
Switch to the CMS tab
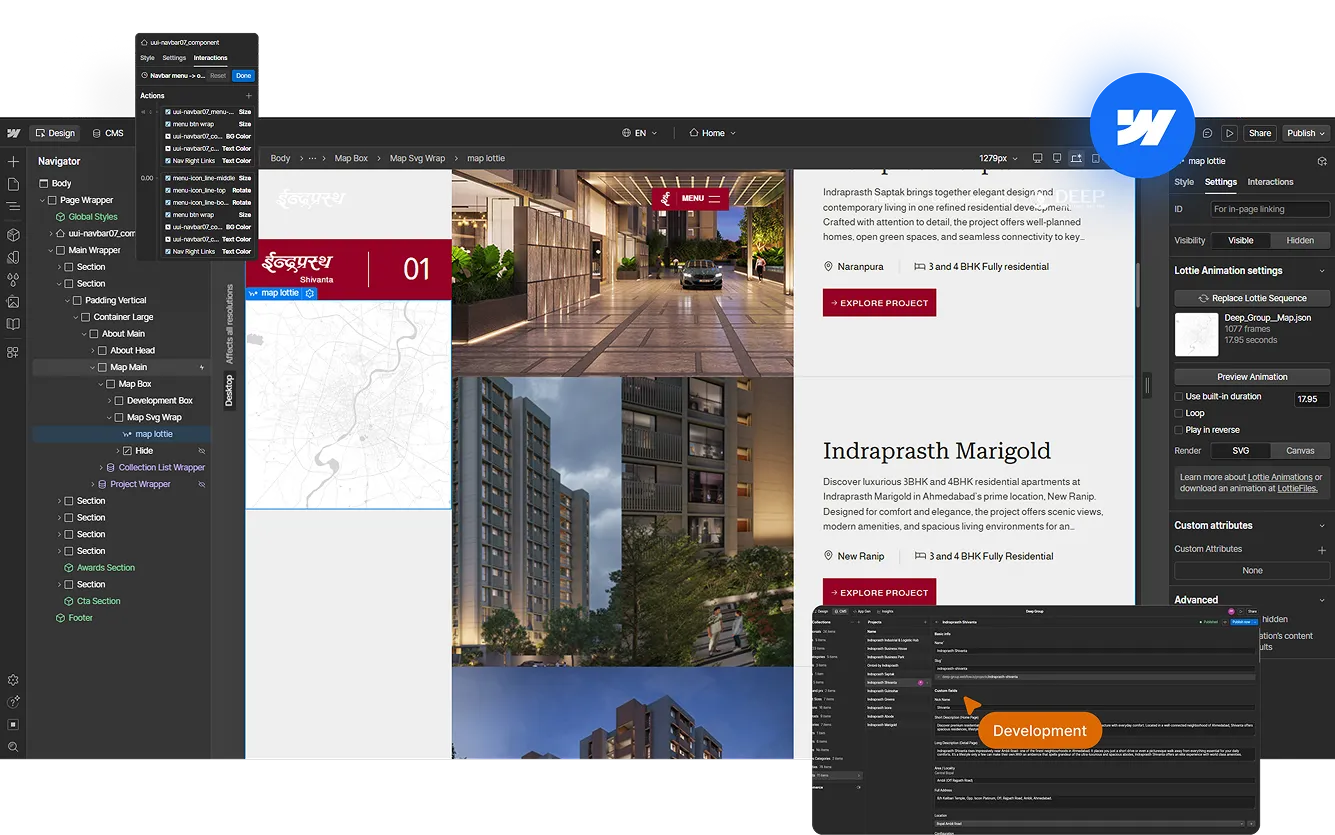click(109, 132)
